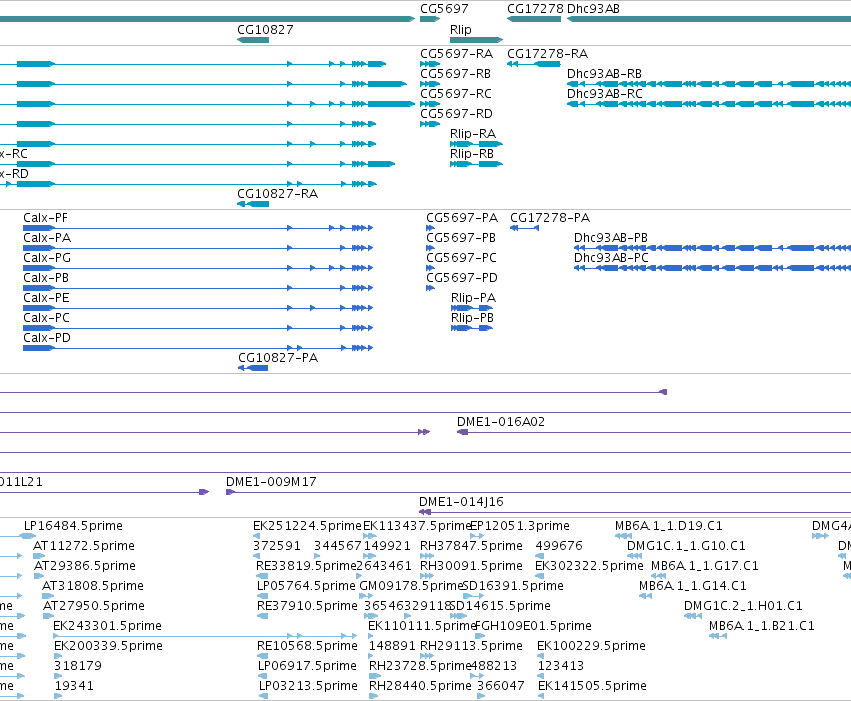Select EST DMG1C.2_1.H01.C1
Image resolution: width=851 pixels, height=701 pixels.
[x=743, y=606]
